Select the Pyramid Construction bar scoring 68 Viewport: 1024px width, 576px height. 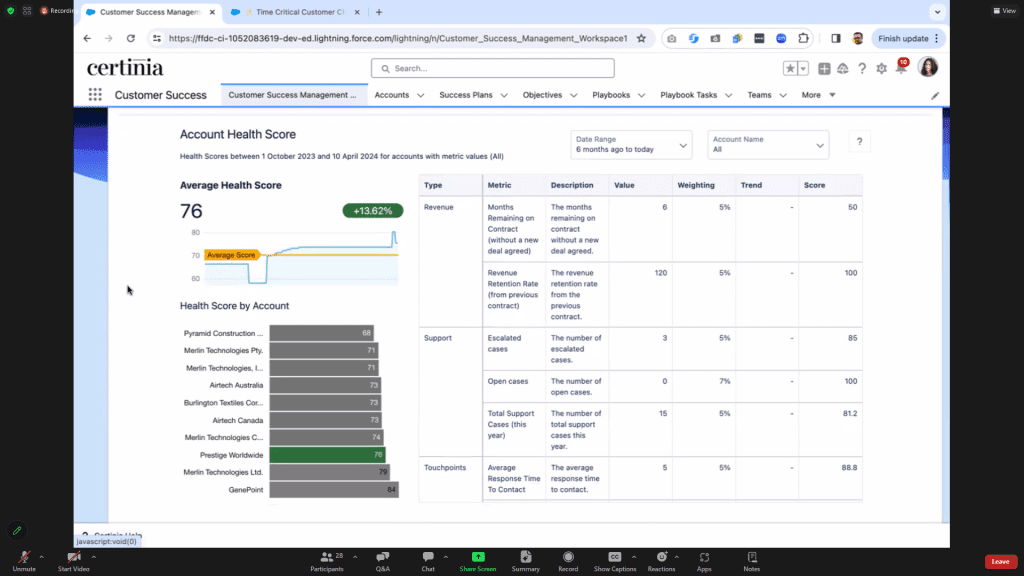point(321,332)
